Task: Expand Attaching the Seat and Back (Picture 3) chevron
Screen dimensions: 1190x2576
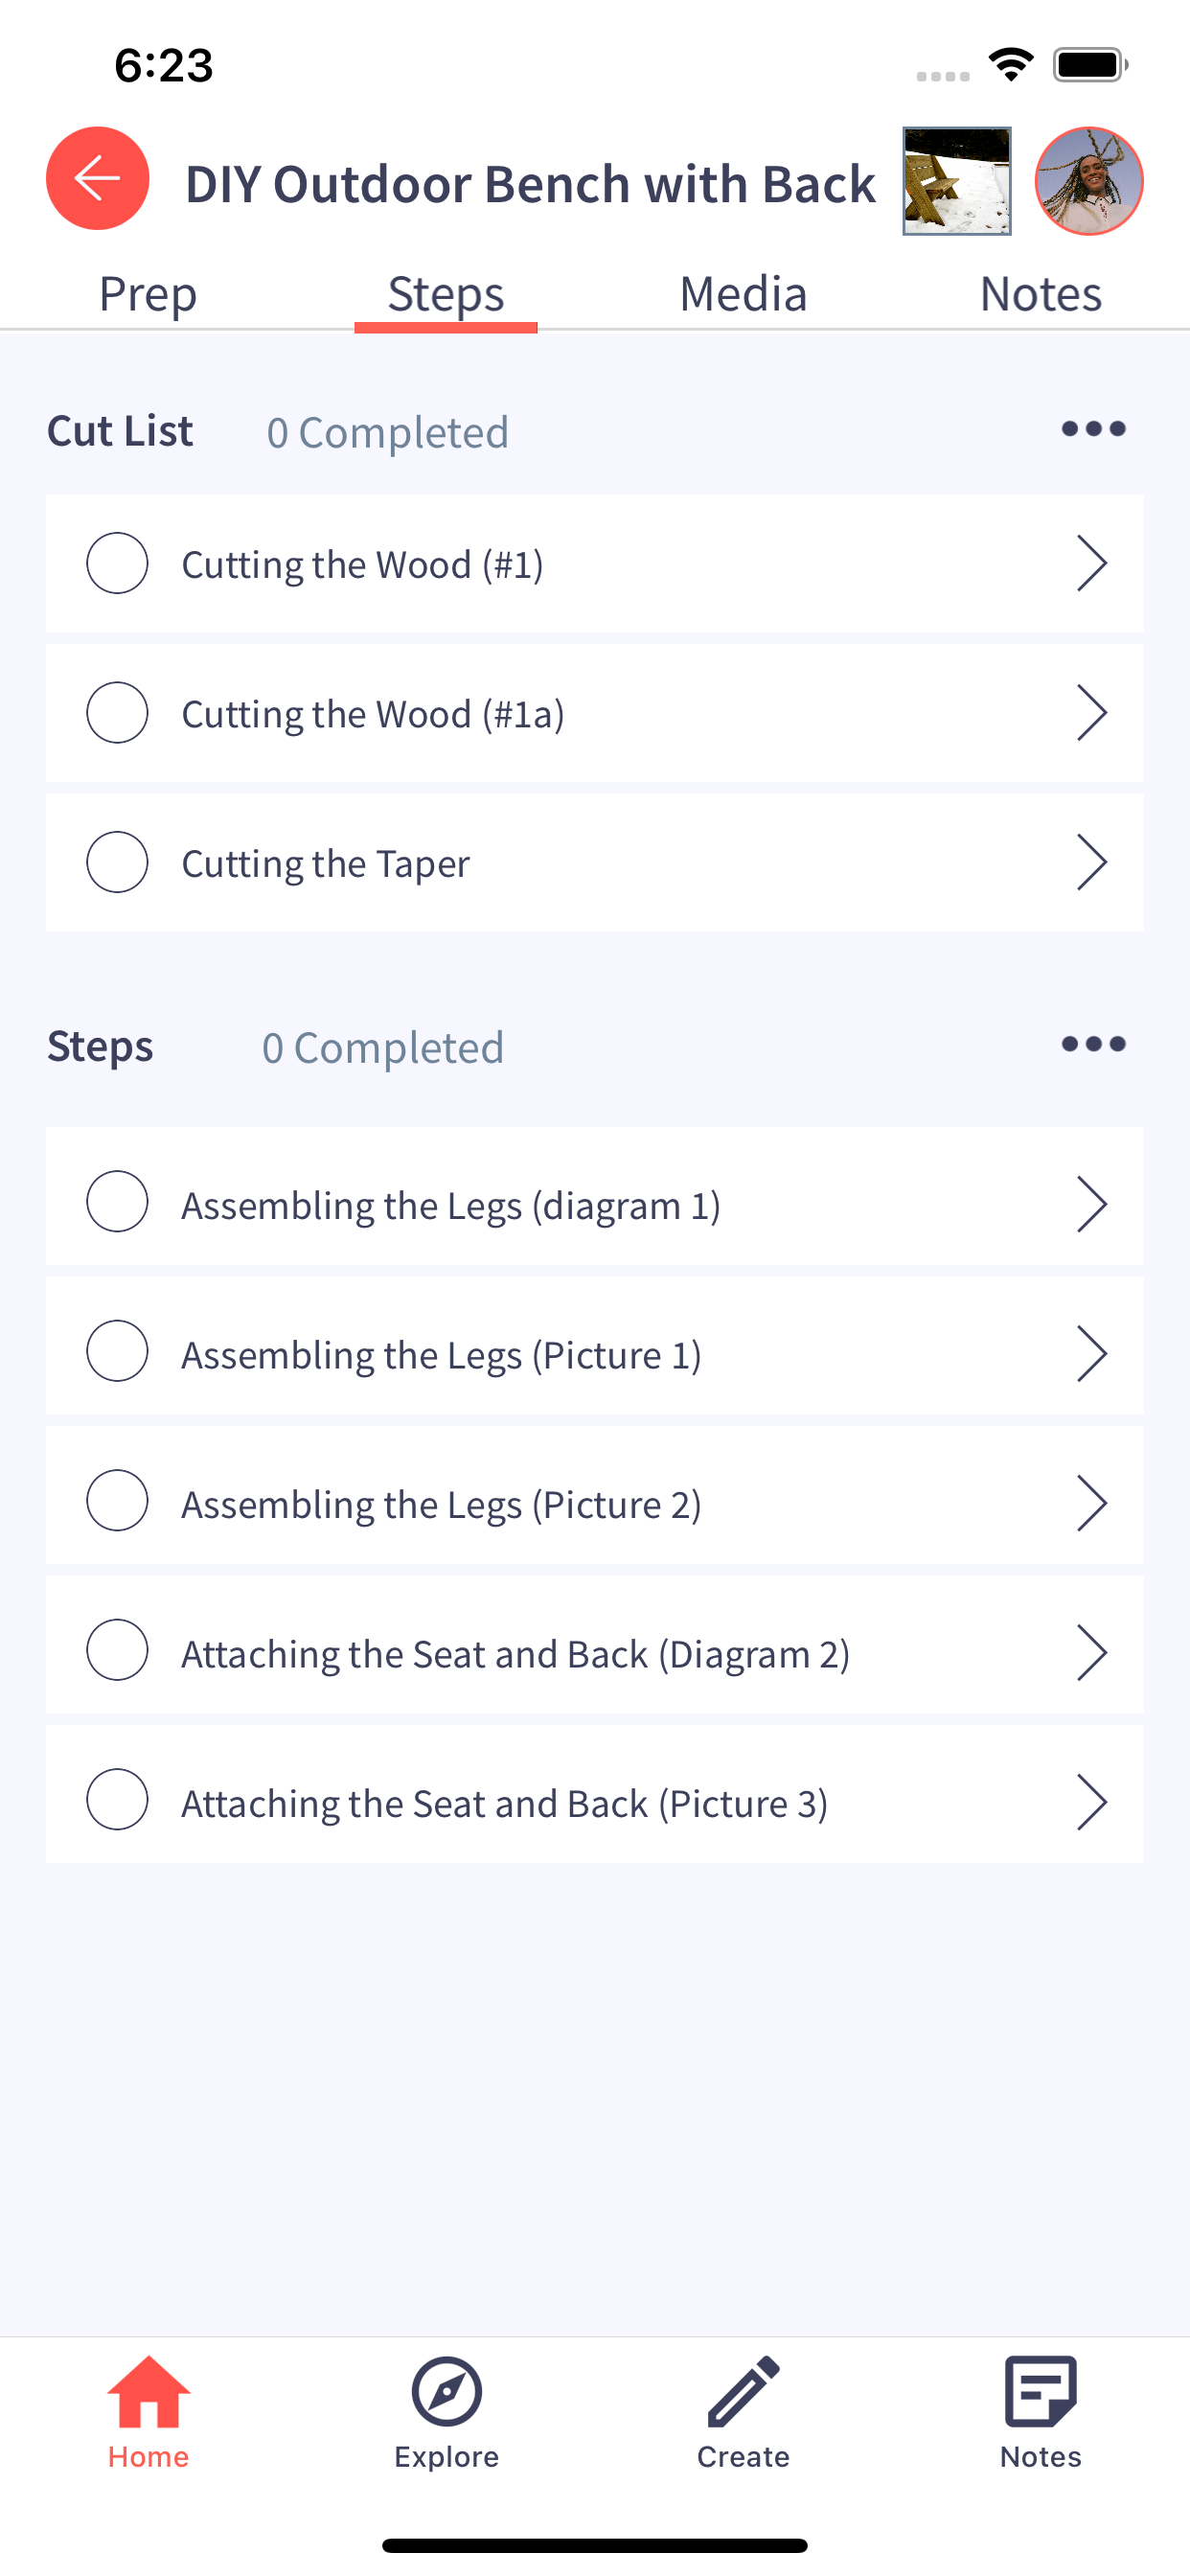Action: [1092, 1802]
